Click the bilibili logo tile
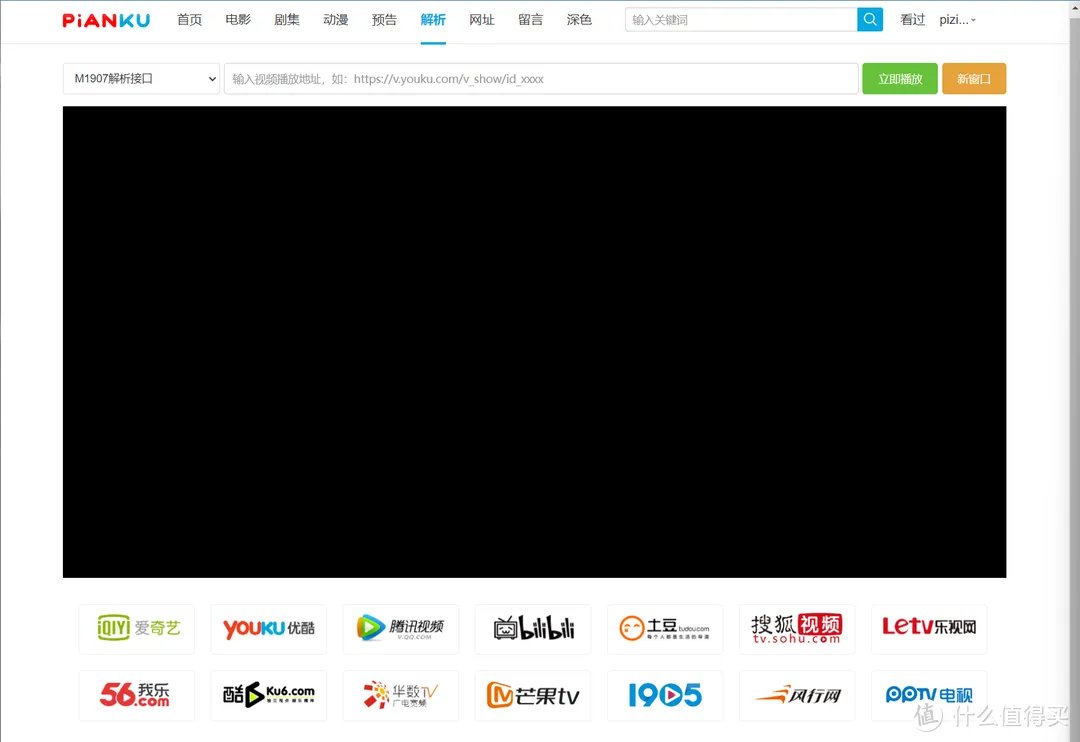 [533, 628]
